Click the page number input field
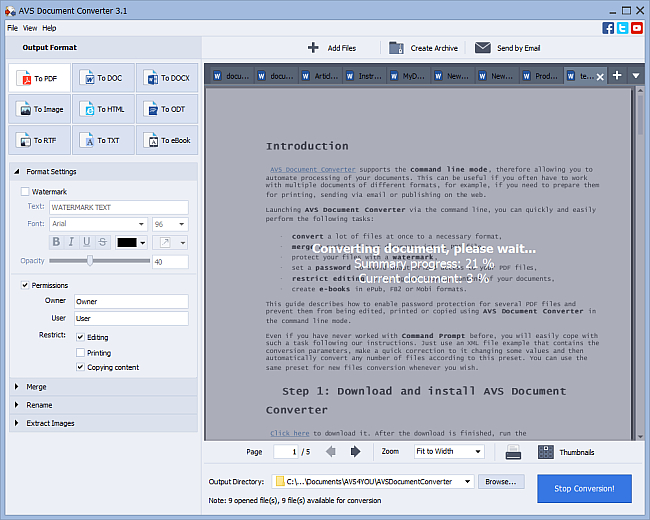 pyautogui.click(x=286, y=451)
